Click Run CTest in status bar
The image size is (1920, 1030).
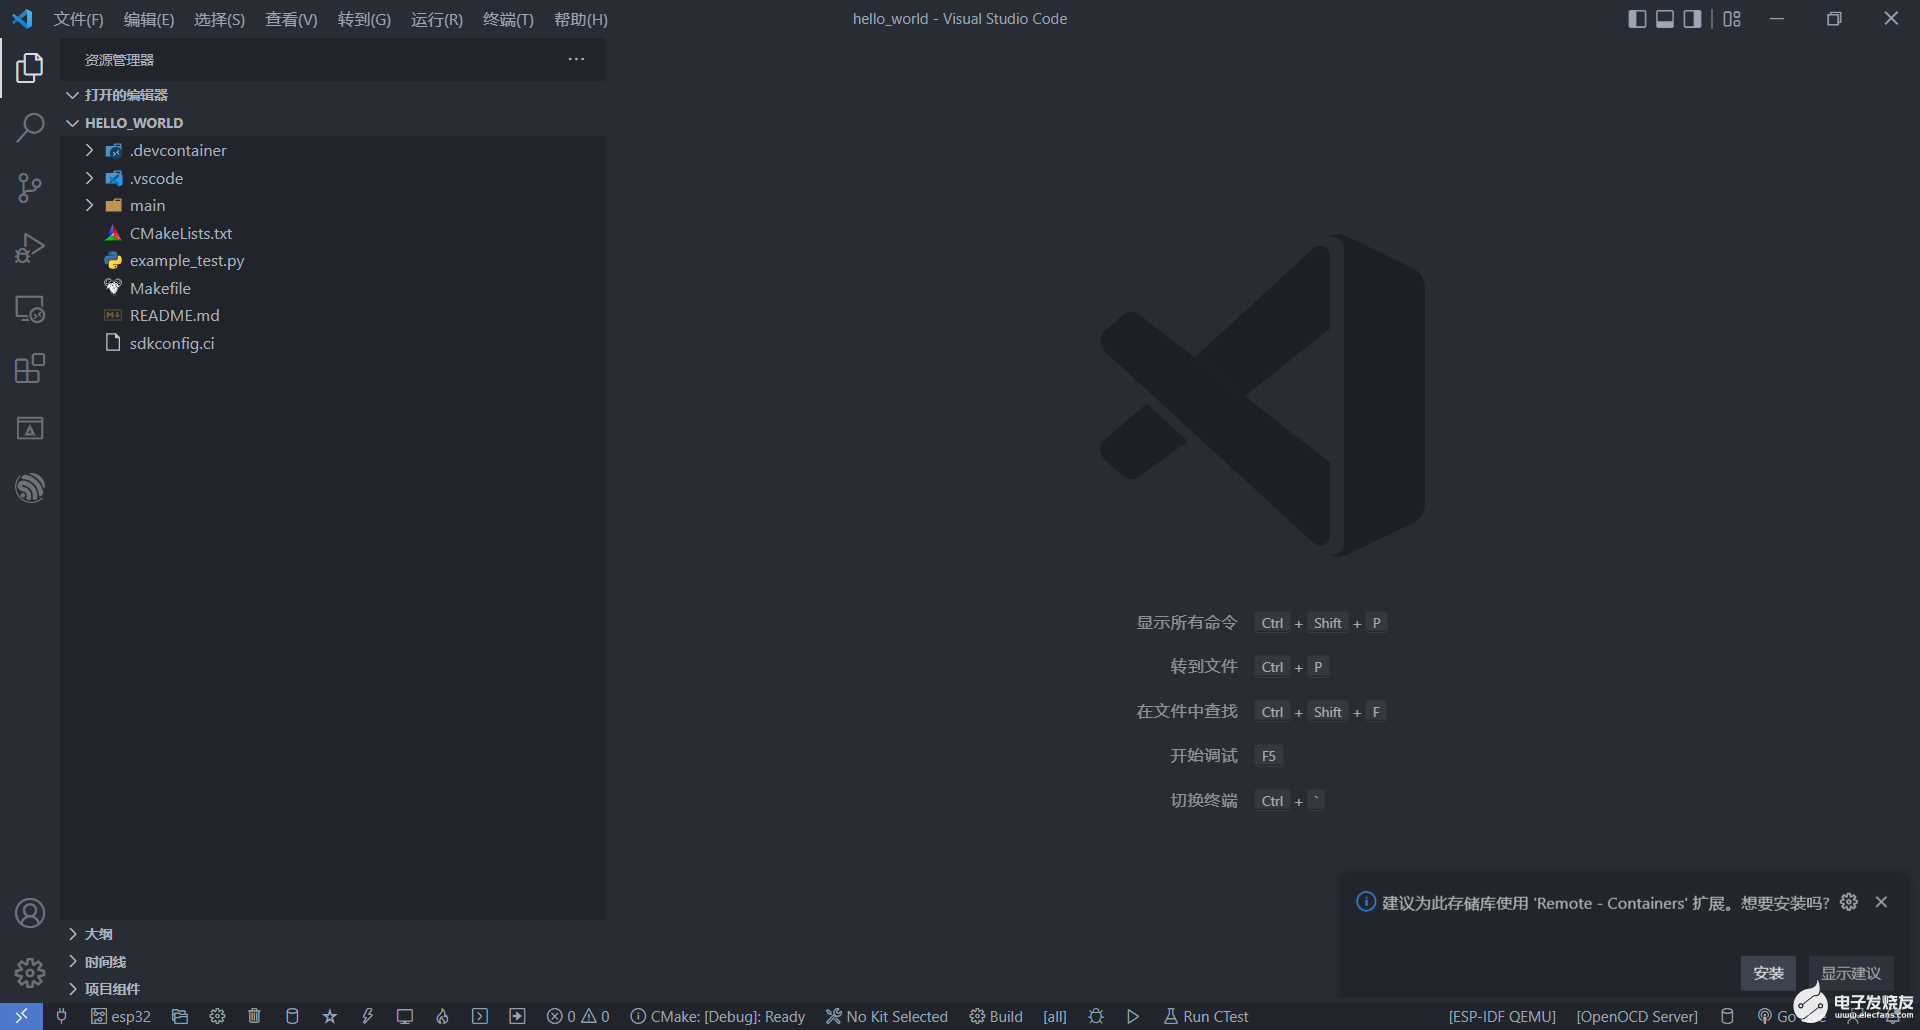tap(1206, 1016)
